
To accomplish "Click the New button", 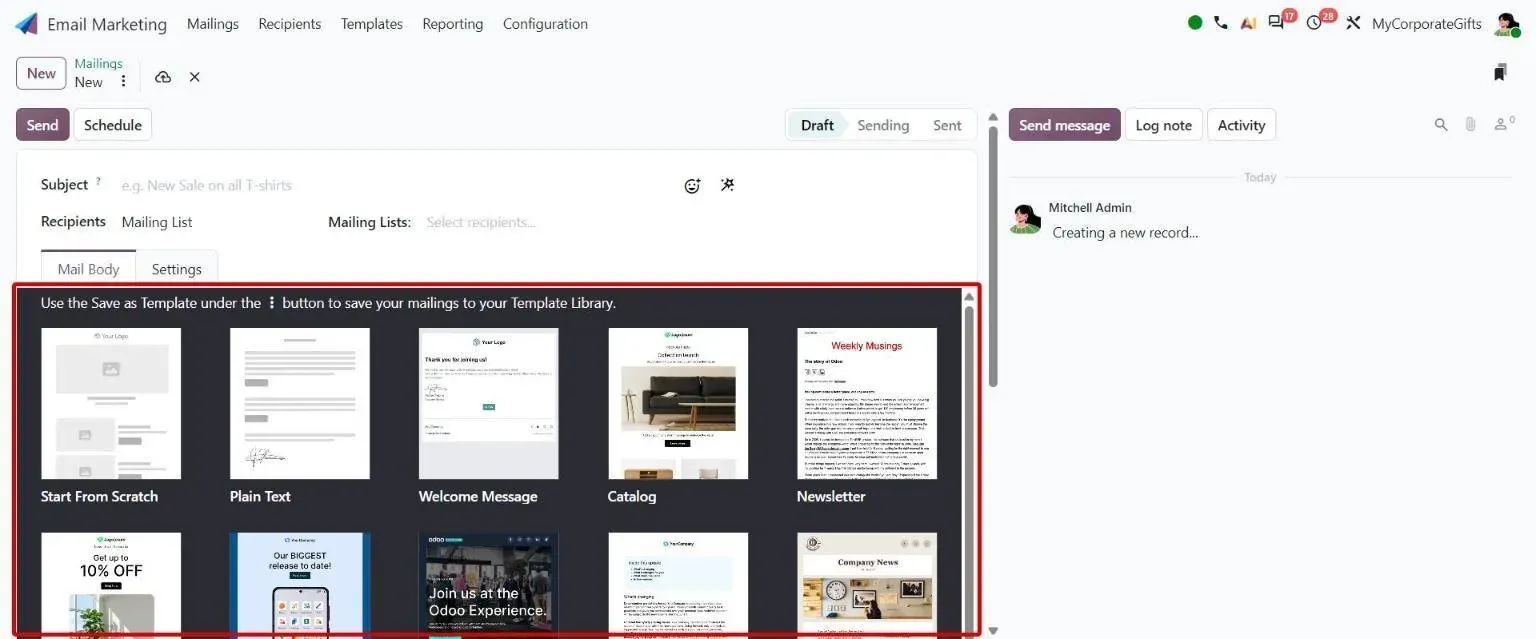I will coord(41,73).
